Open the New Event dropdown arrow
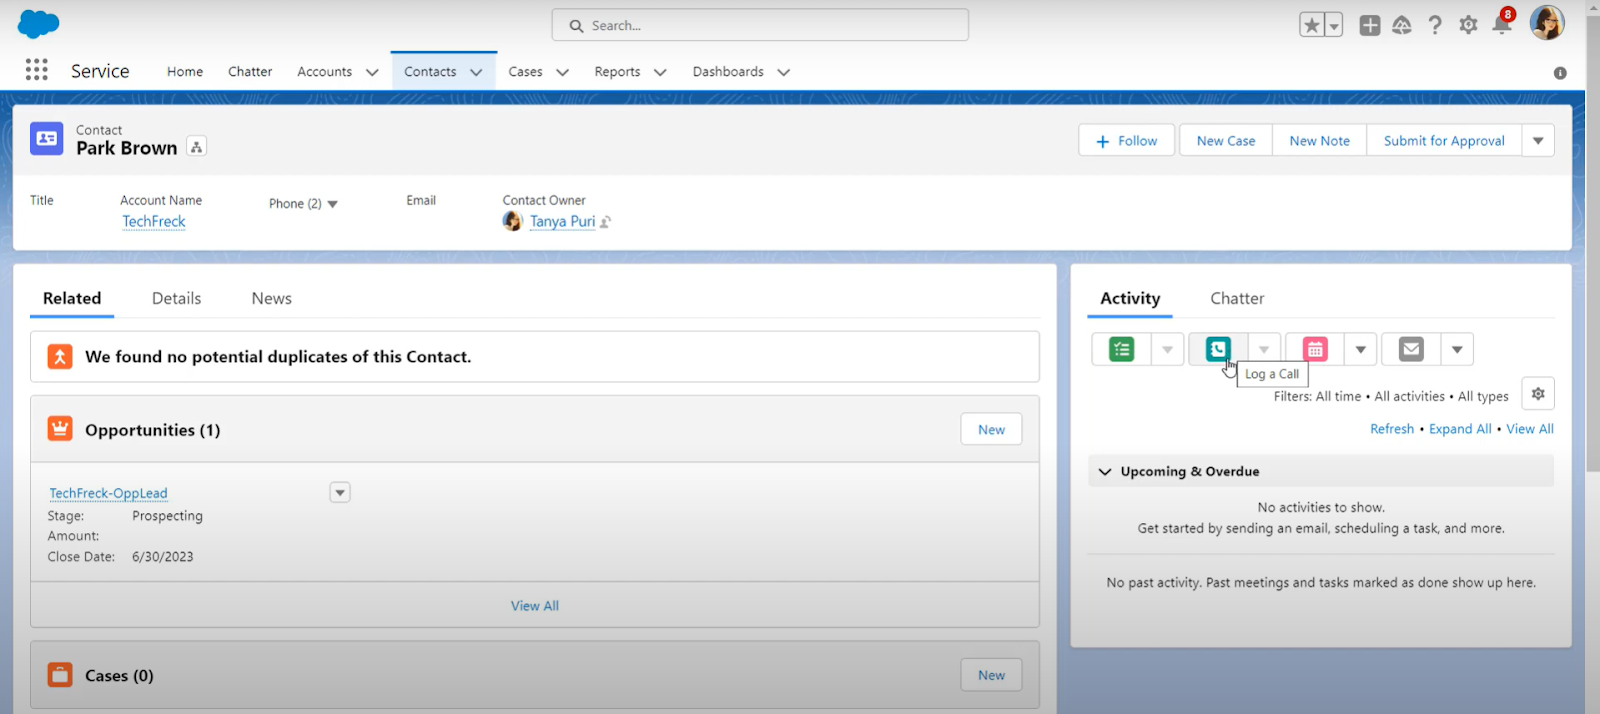The image size is (1600, 714). tap(1360, 349)
